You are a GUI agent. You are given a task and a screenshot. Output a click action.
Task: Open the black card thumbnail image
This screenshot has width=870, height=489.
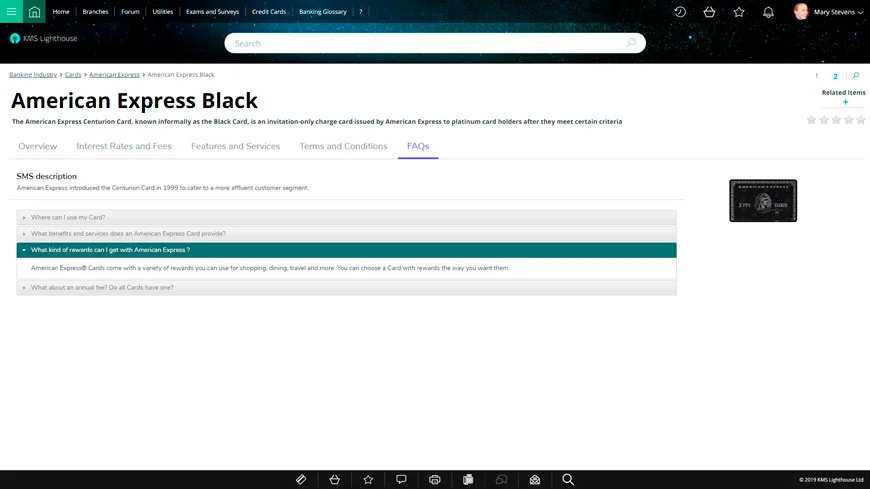click(763, 201)
